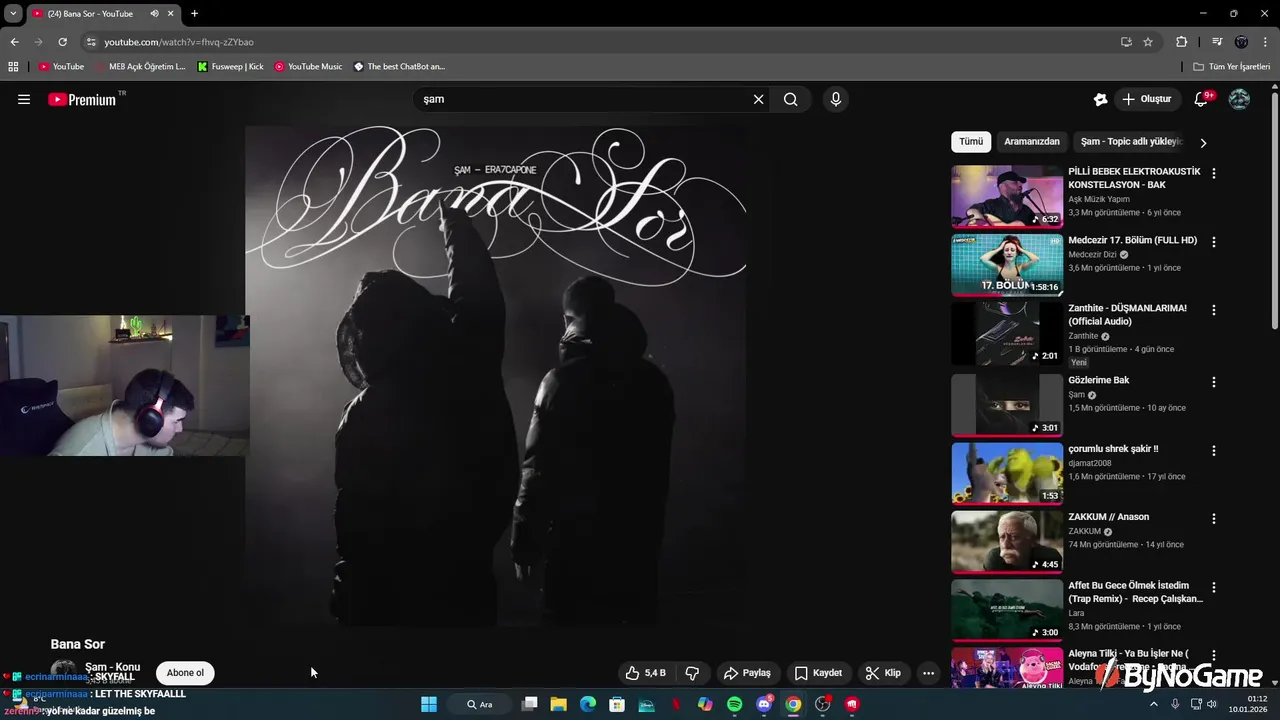1280x720 pixels.
Task: Open Windows Start menu
Action: 429,704
